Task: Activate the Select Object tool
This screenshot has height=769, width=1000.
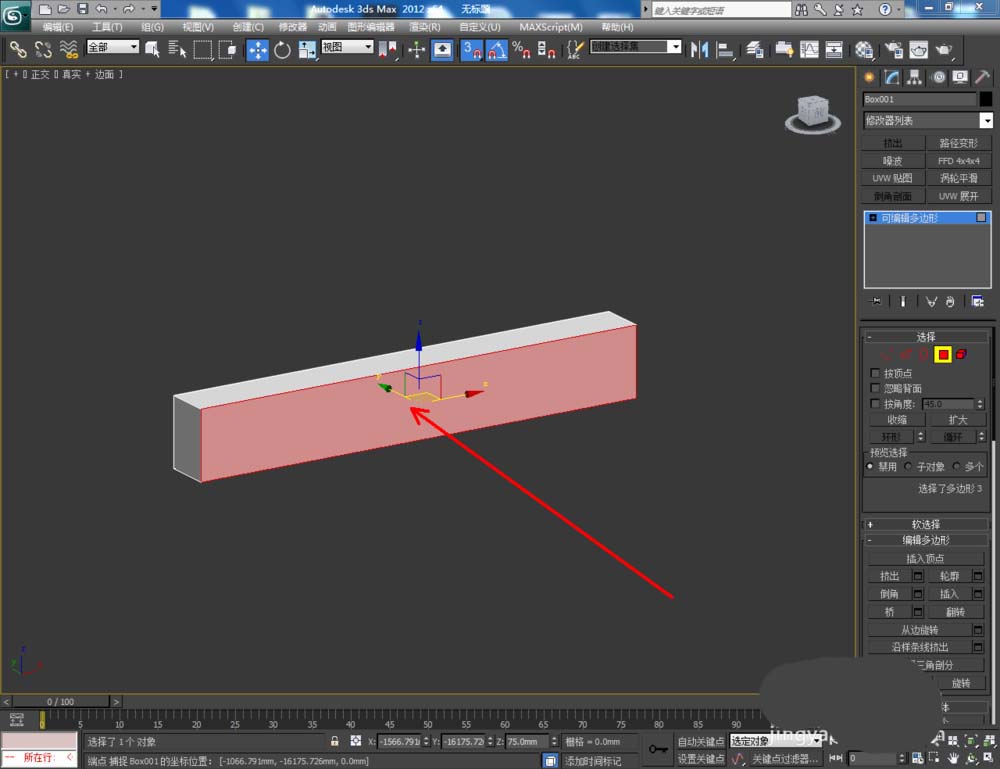Action: click(152, 49)
